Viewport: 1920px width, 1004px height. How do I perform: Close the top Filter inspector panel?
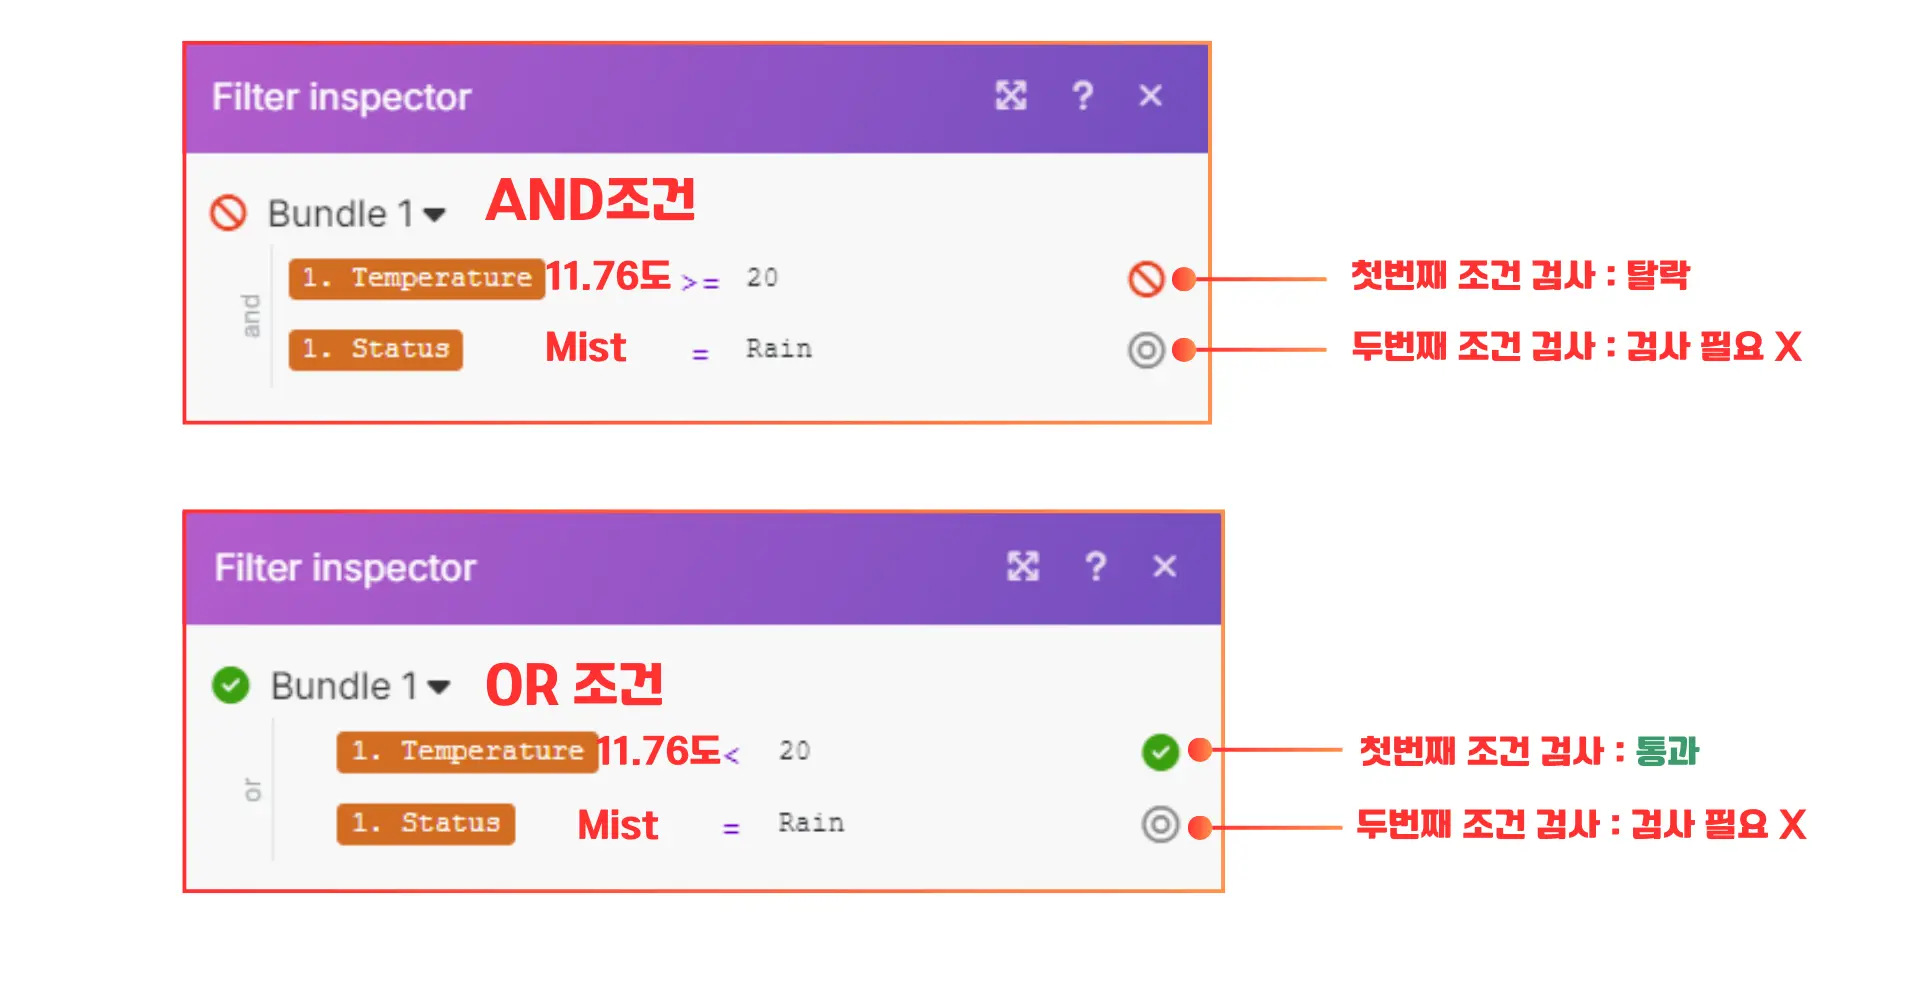click(1151, 96)
